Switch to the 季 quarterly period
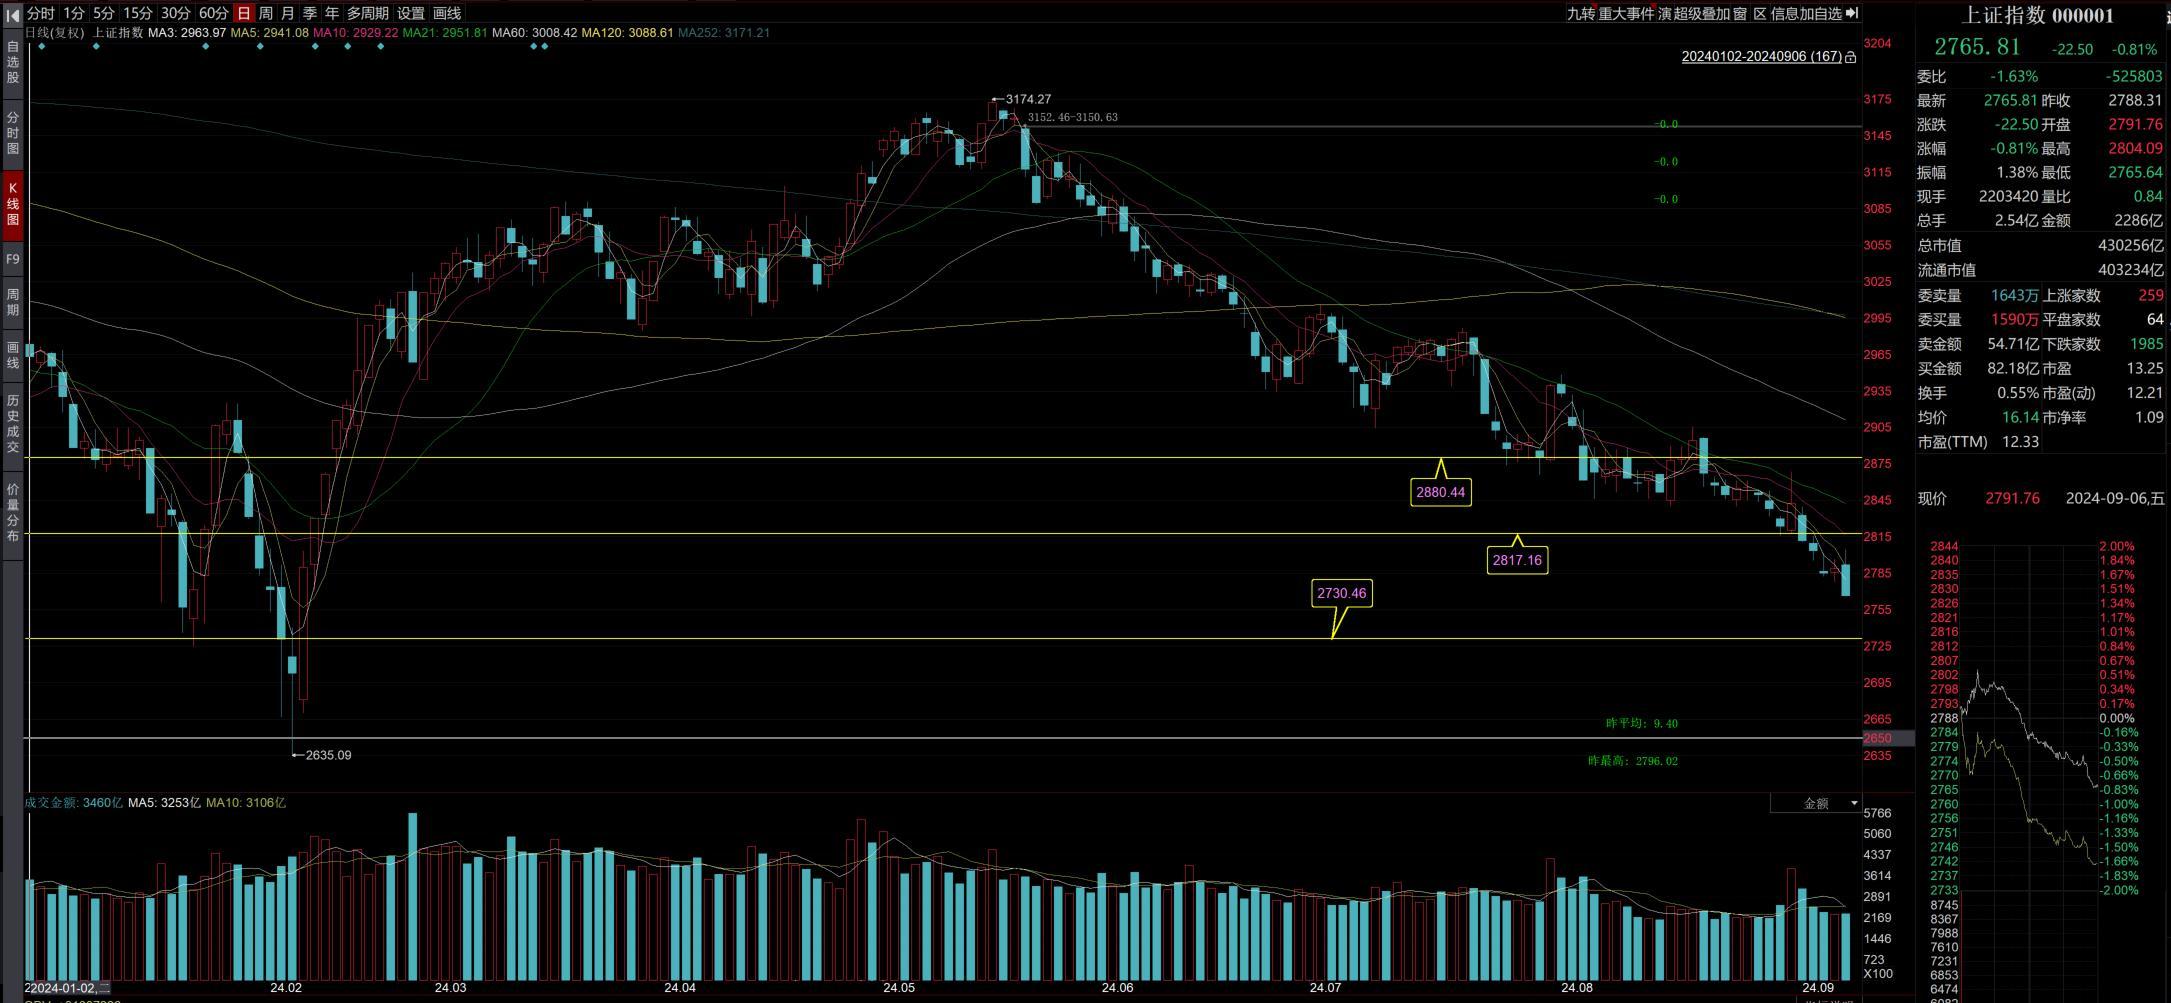The image size is (2171, 1003). point(310,13)
